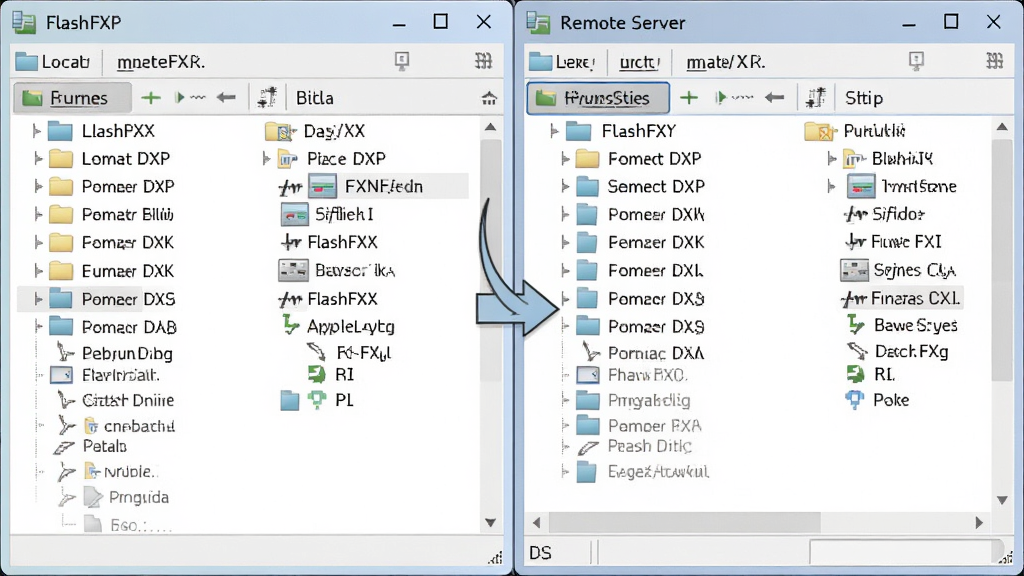Click the sort icon beside "Bitla"
The image size is (1024, 576).
click(x=267, y=97)
